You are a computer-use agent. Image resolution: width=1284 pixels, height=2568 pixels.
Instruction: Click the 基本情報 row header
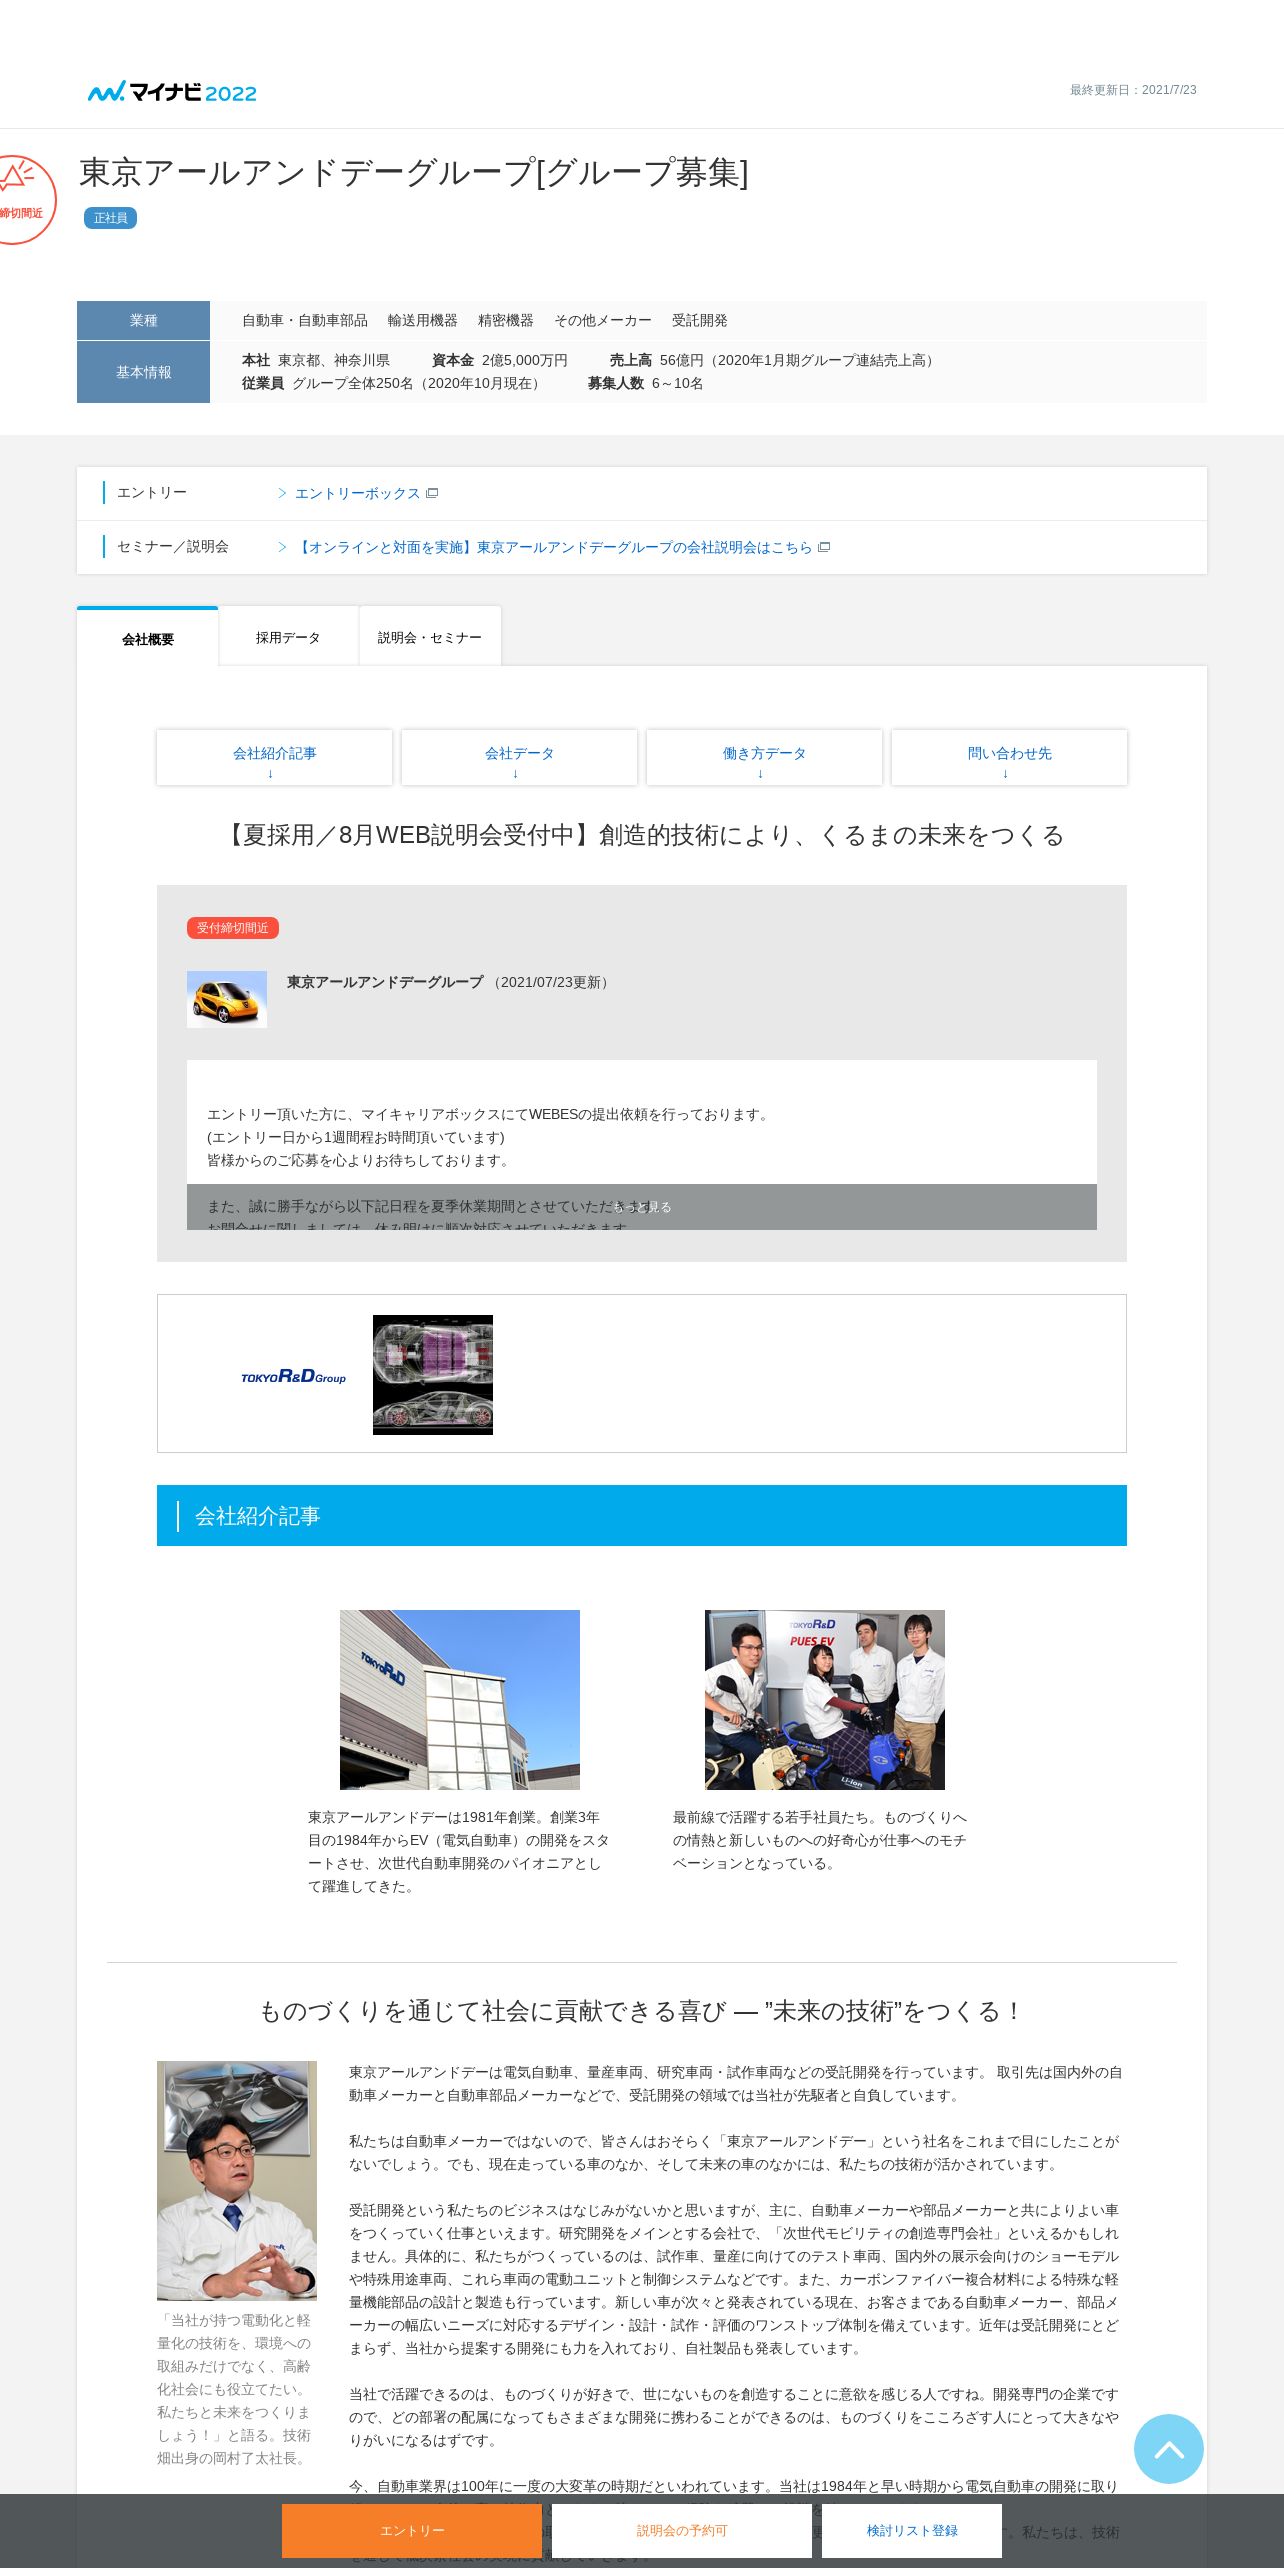[x=143, y=372]
